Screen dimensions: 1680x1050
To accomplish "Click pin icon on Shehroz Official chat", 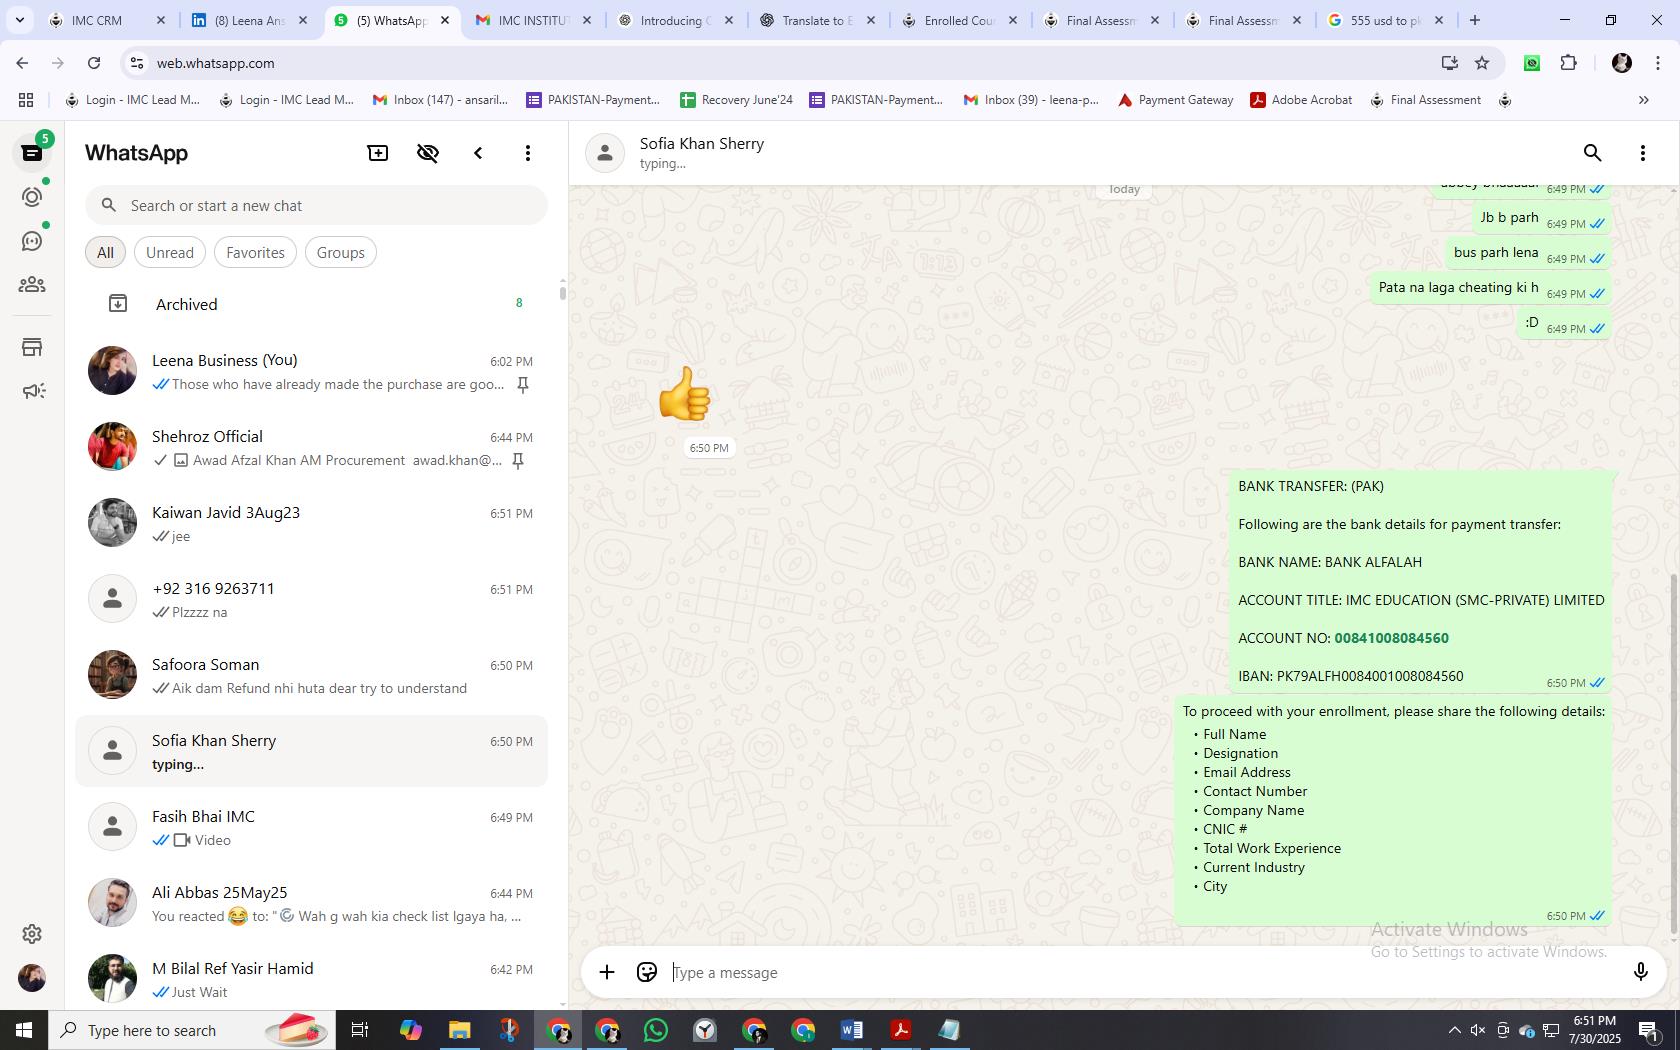I will (x=518, y=461).
